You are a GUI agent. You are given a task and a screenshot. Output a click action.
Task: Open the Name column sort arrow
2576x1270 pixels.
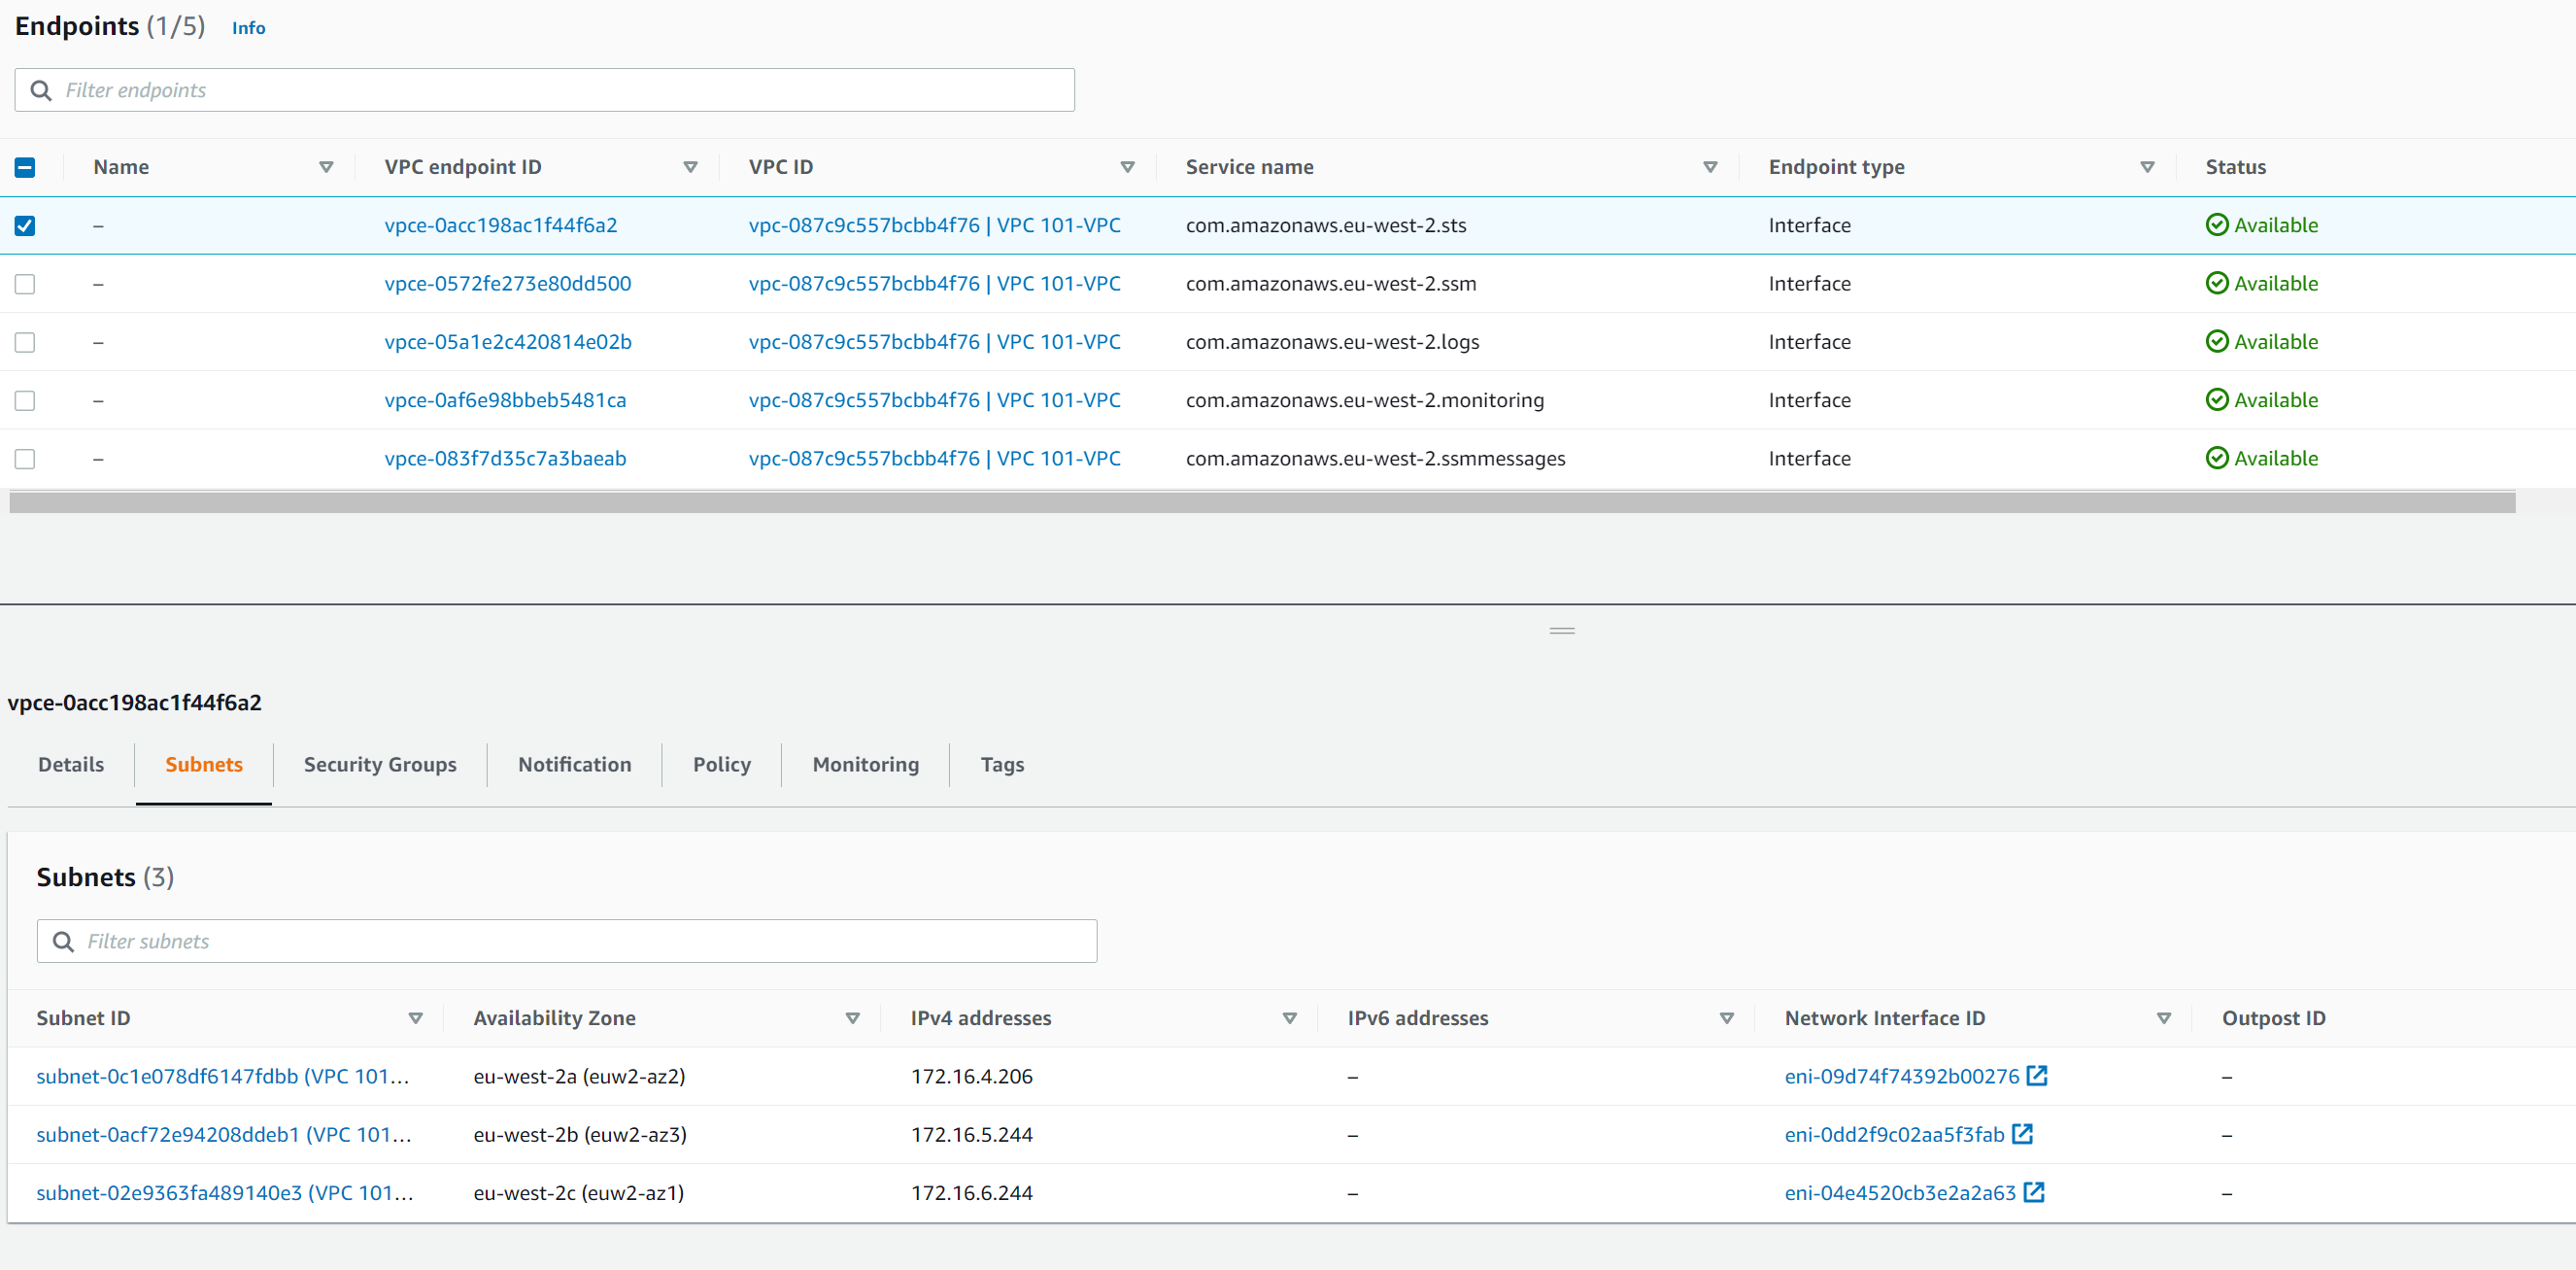coord(326,167)
